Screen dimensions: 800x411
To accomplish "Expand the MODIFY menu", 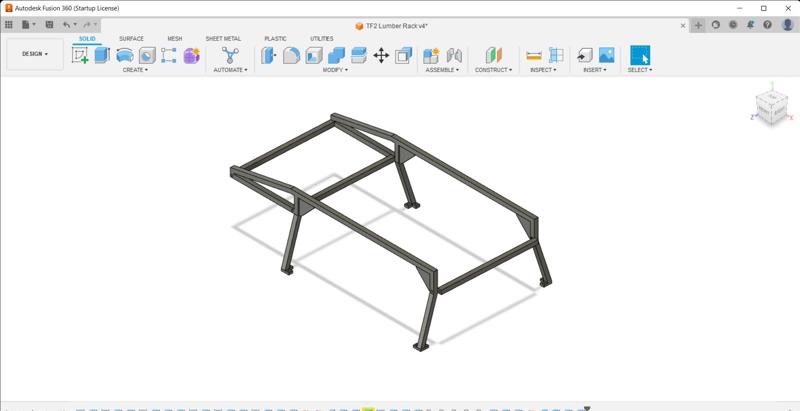I will click(x=335, y=70).
